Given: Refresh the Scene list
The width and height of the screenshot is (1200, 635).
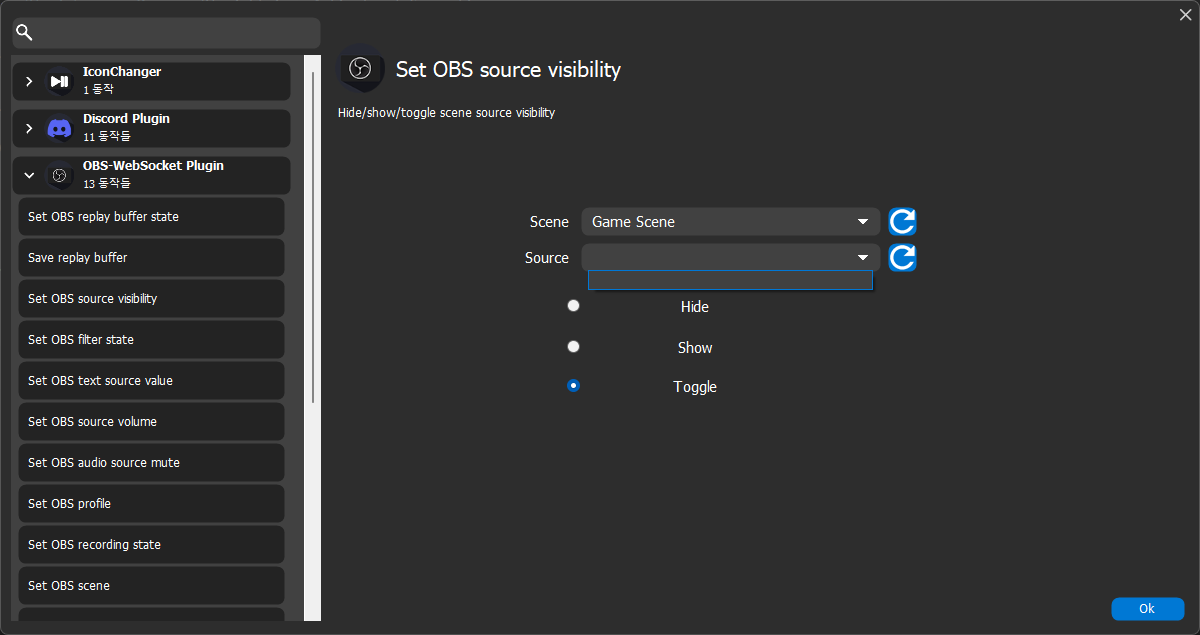Looking at the screenshot, I should point(901,221).
